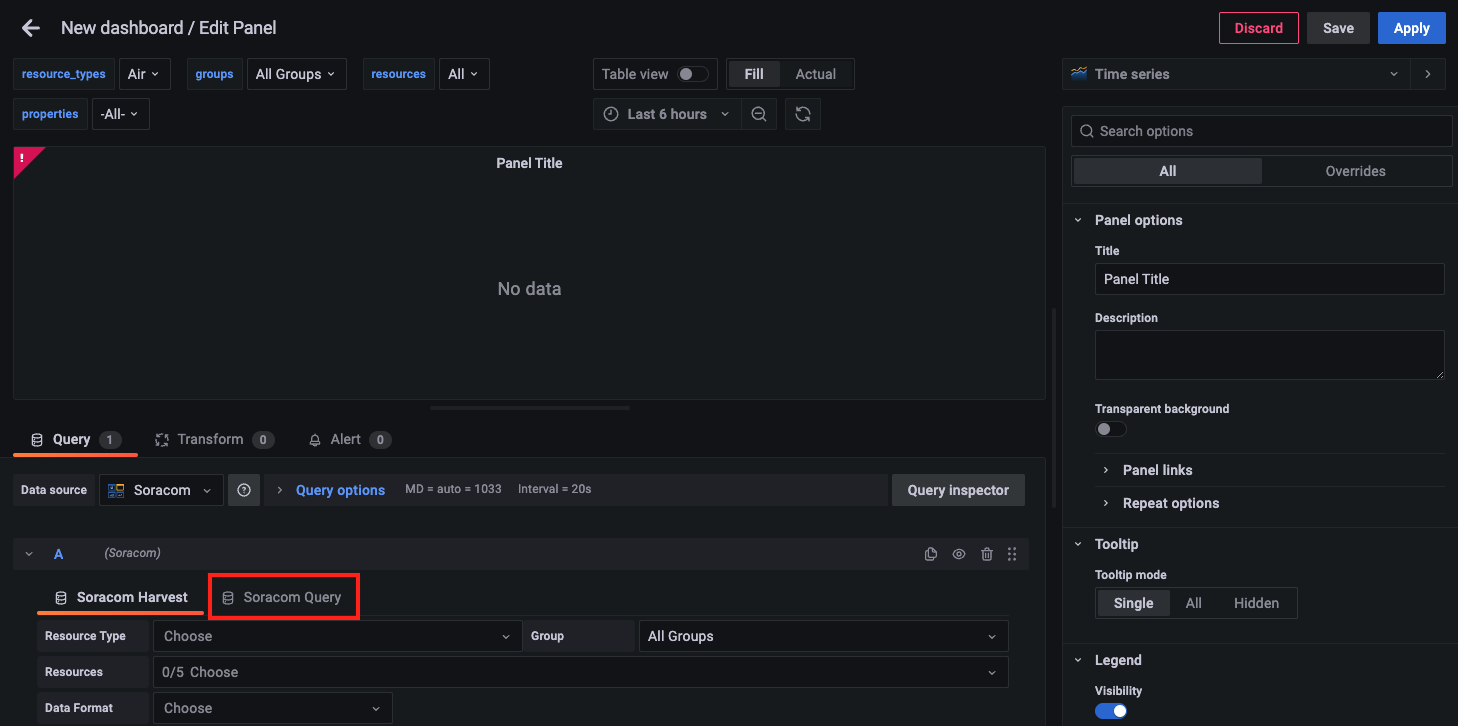The width and height of the screenshot is (1458, 726).
Task: Set tooltip mode to Single
Action: [1133, 603]
